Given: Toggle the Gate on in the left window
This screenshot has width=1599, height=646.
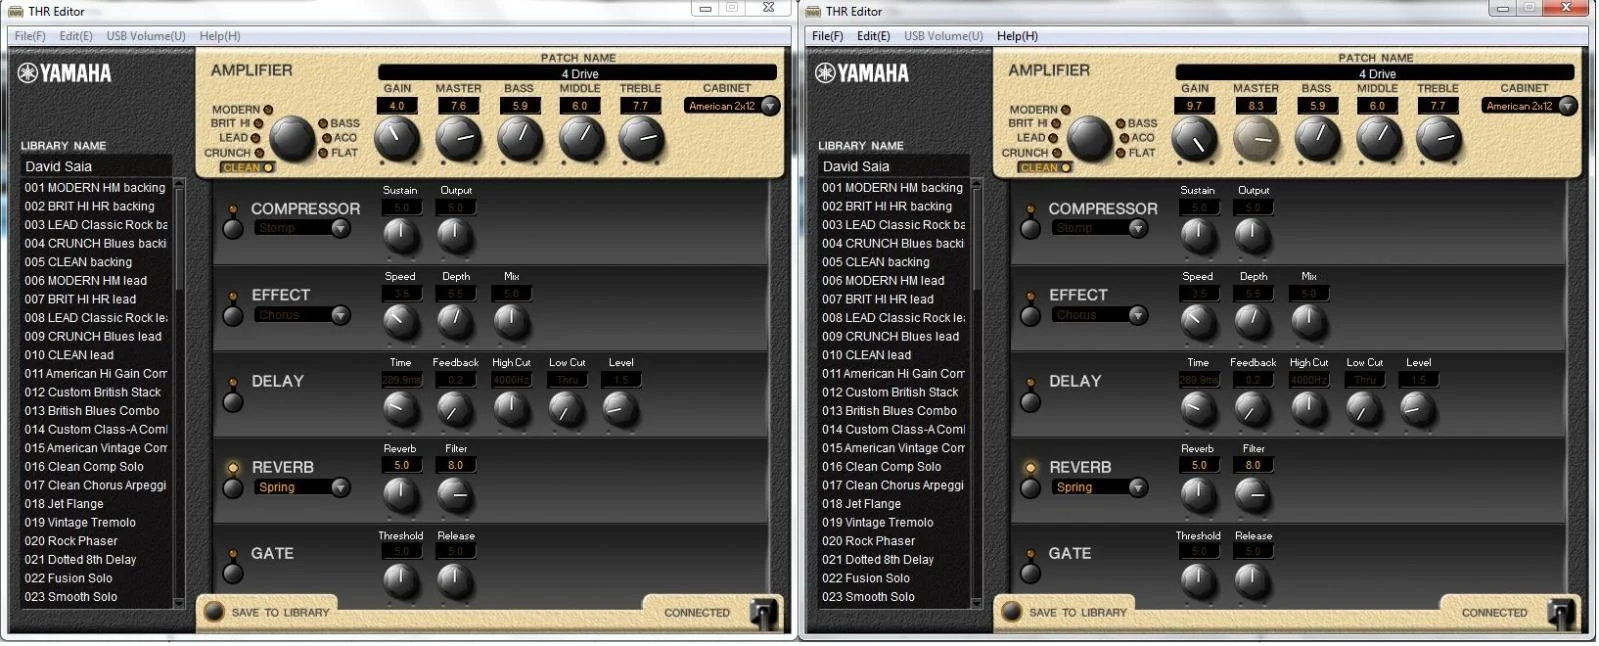Looking at the screenshot, I should (233, 574).
